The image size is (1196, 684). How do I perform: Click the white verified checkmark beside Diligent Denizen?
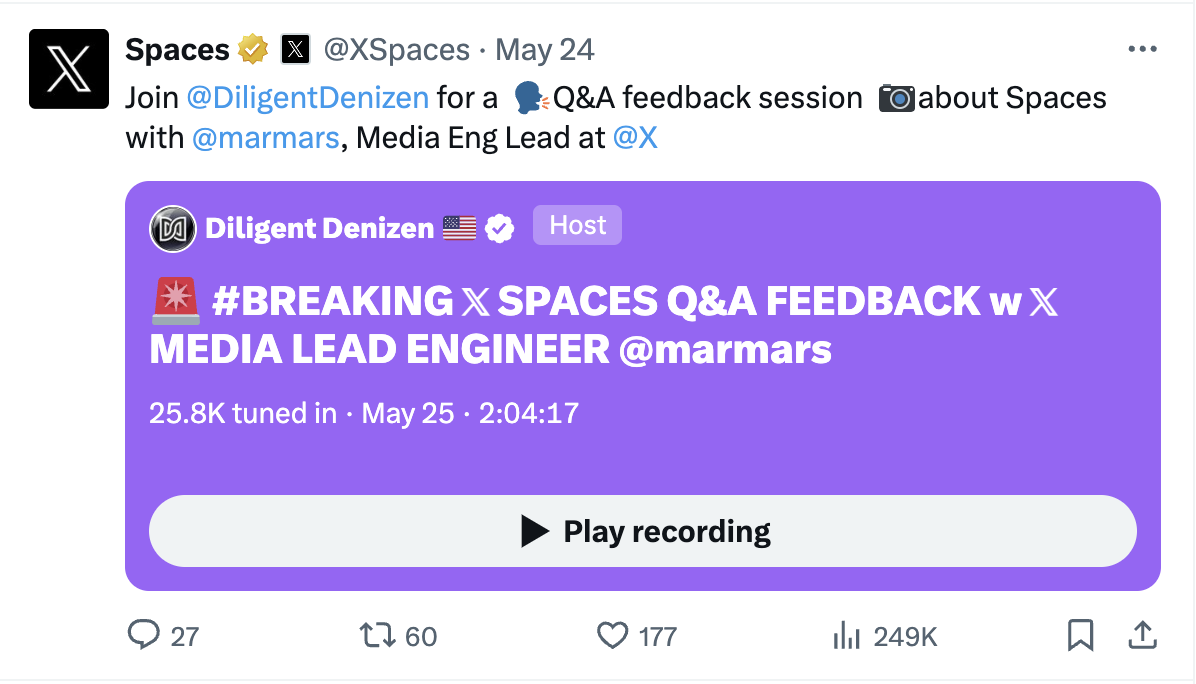tap(500, 227)
